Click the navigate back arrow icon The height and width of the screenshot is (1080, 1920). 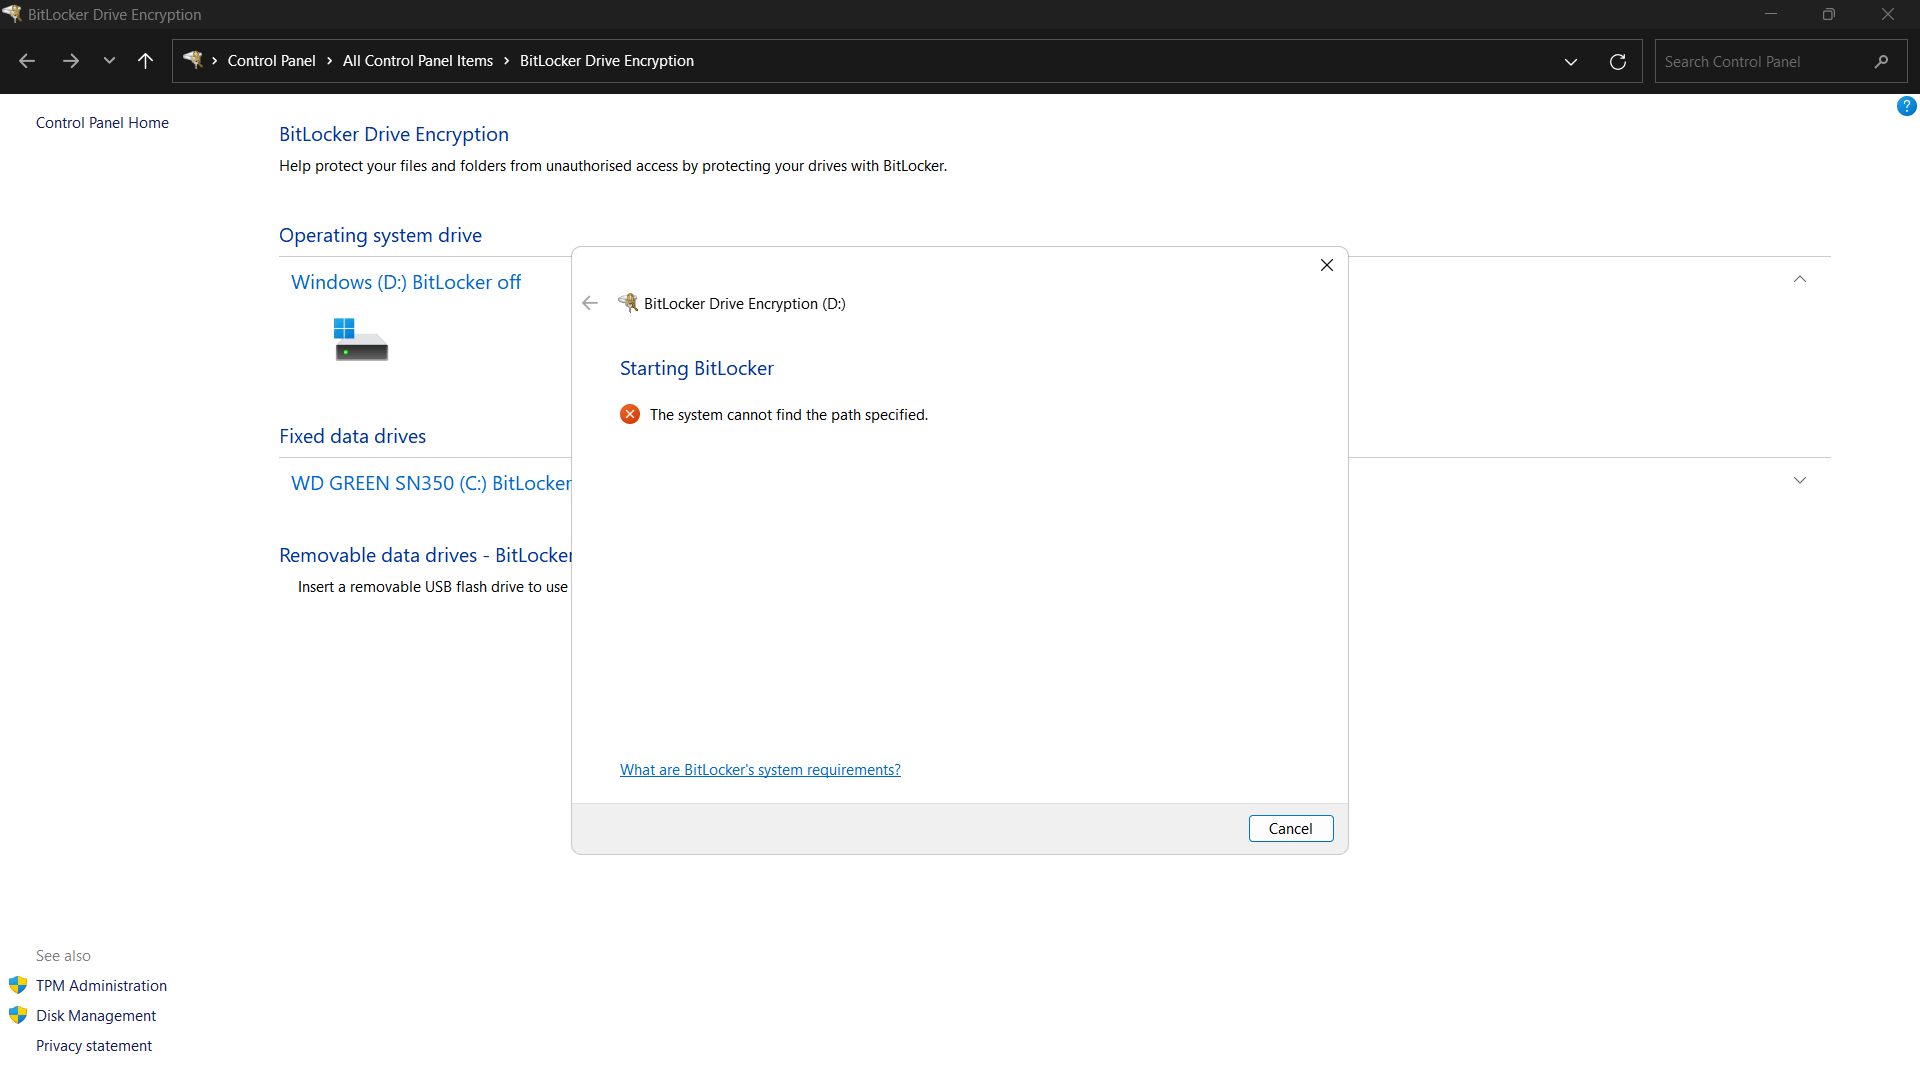(x=27, y=61)
